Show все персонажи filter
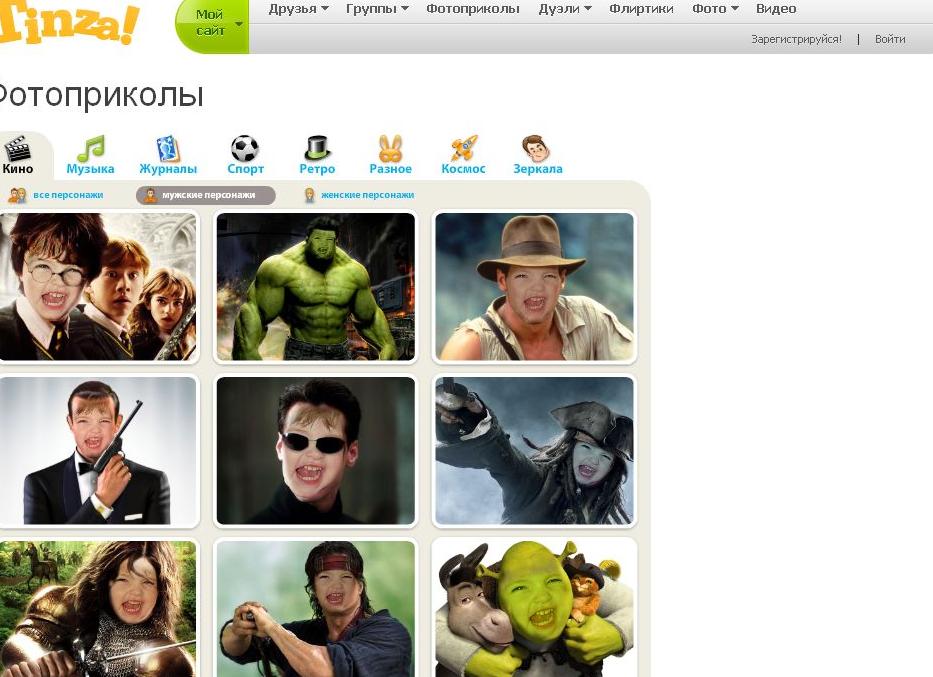 (x=68, y=195)
